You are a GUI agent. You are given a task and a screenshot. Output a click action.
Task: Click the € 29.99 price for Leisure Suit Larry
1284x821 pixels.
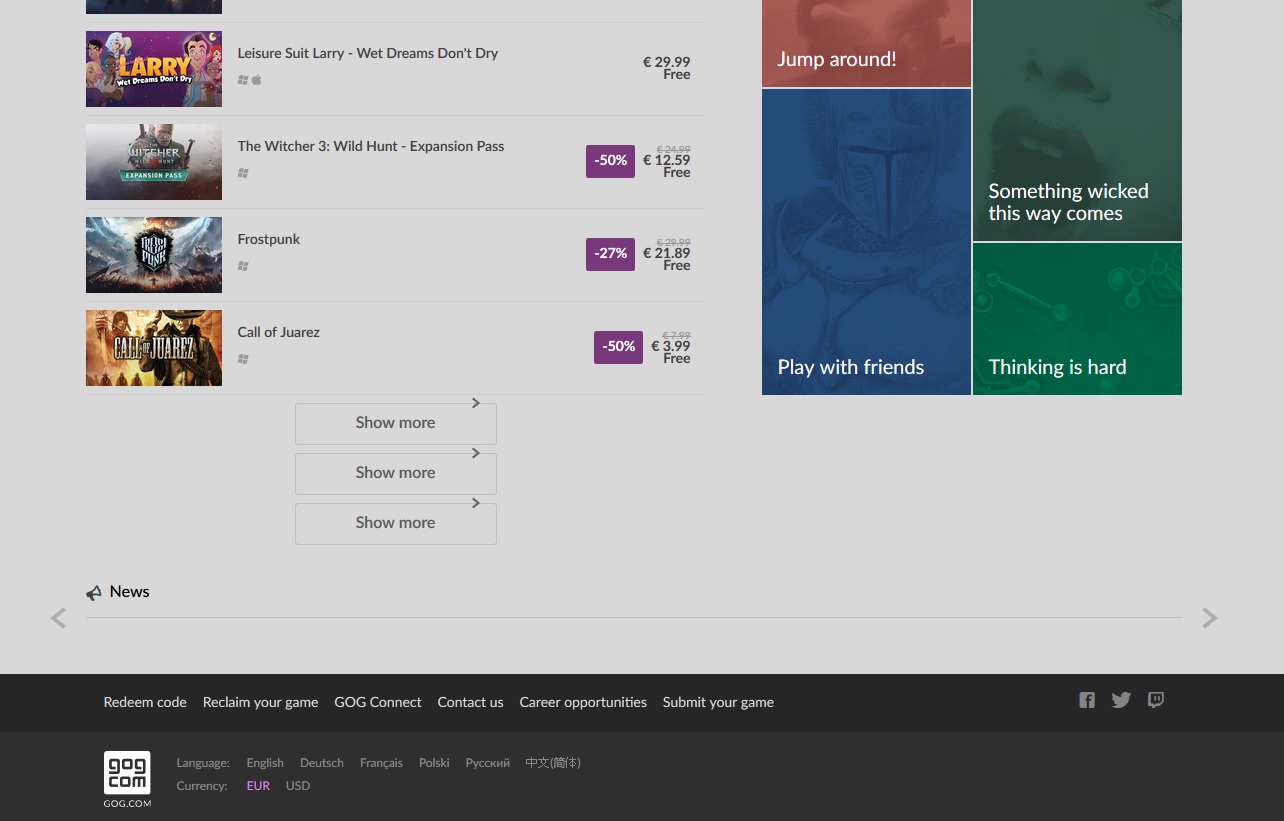coord(666,62)
